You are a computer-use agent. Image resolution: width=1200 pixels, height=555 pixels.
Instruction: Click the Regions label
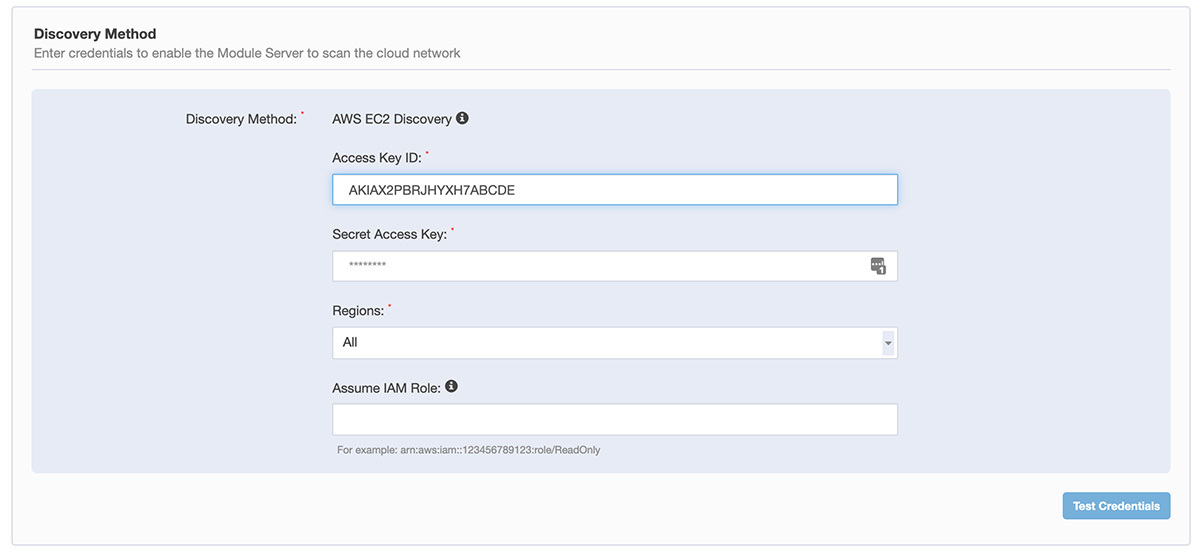pyautogui.click(x=358, y=311)
